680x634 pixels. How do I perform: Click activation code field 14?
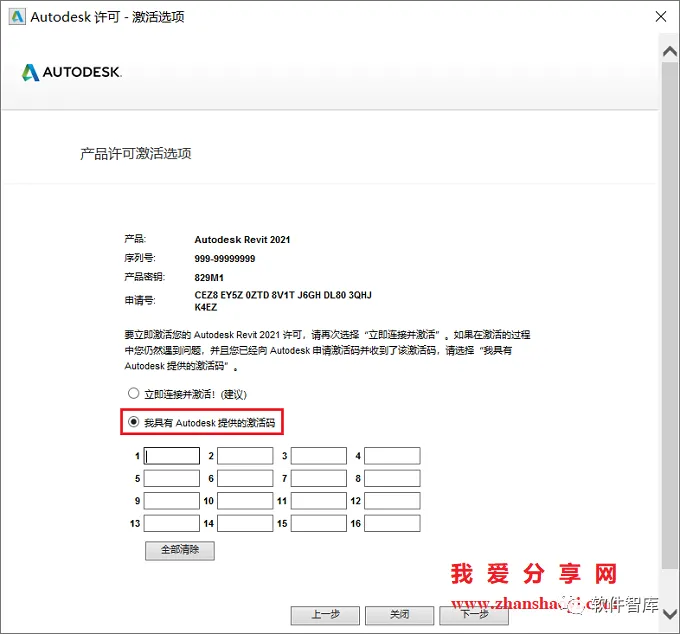click(x=245, y=523)
